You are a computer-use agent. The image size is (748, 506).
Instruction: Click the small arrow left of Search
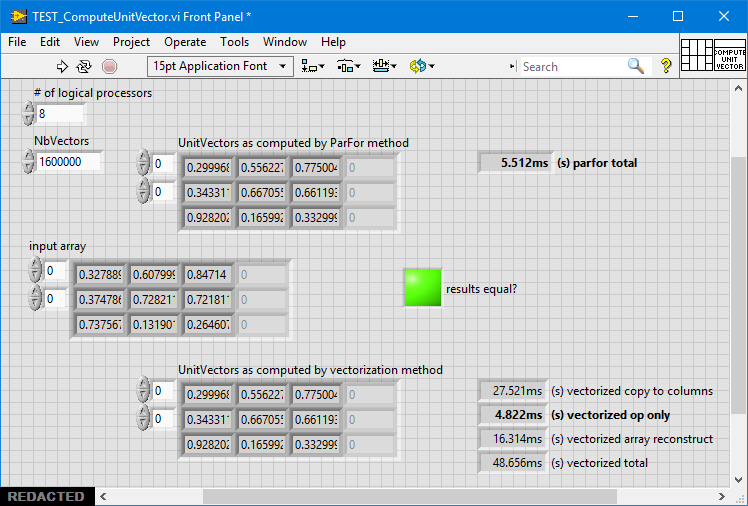tap(512, 66)
